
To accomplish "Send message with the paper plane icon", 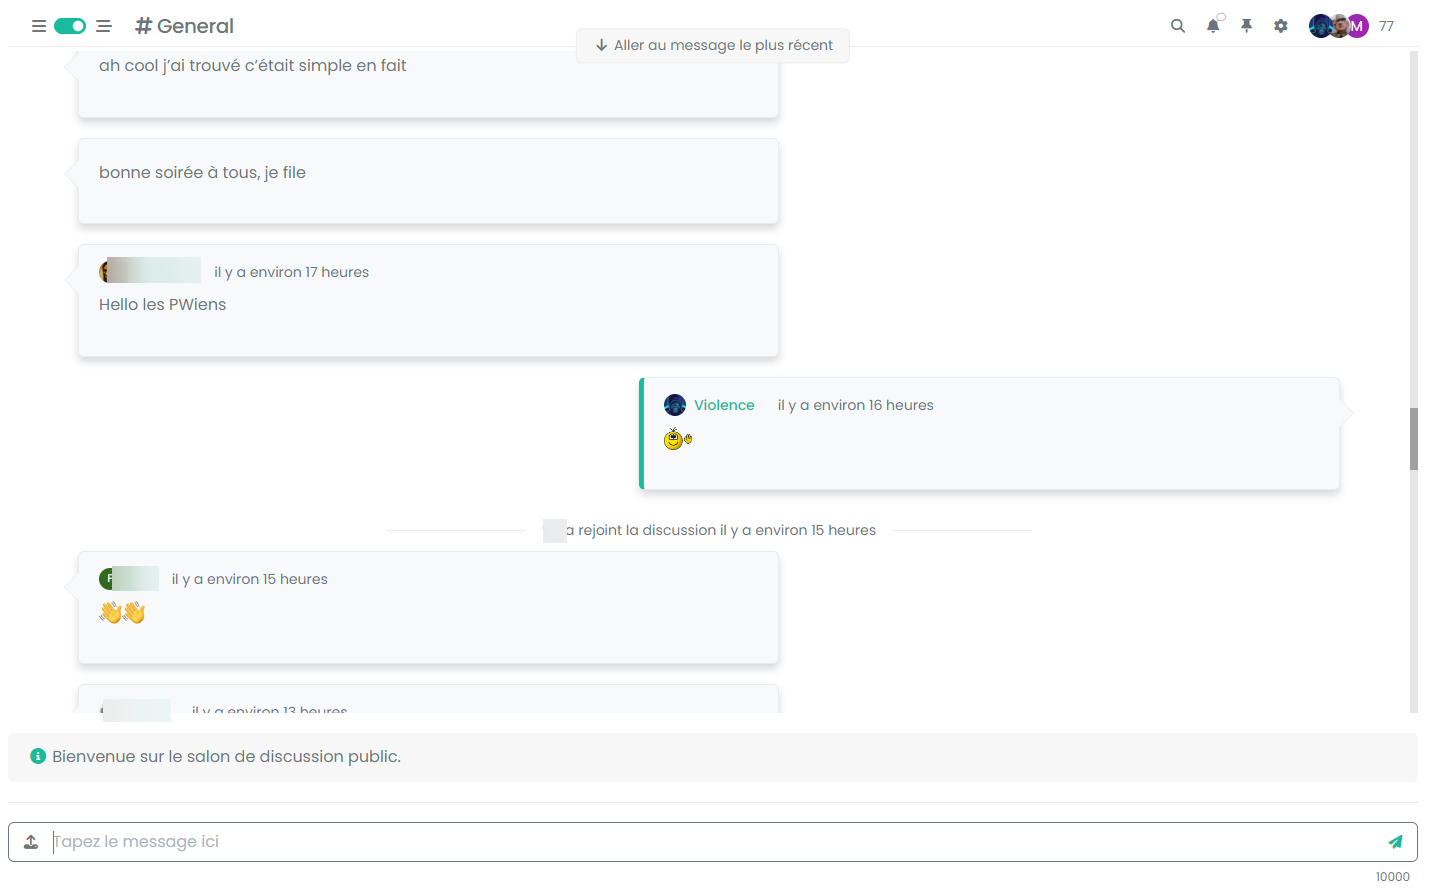I will click(1395, 842).
